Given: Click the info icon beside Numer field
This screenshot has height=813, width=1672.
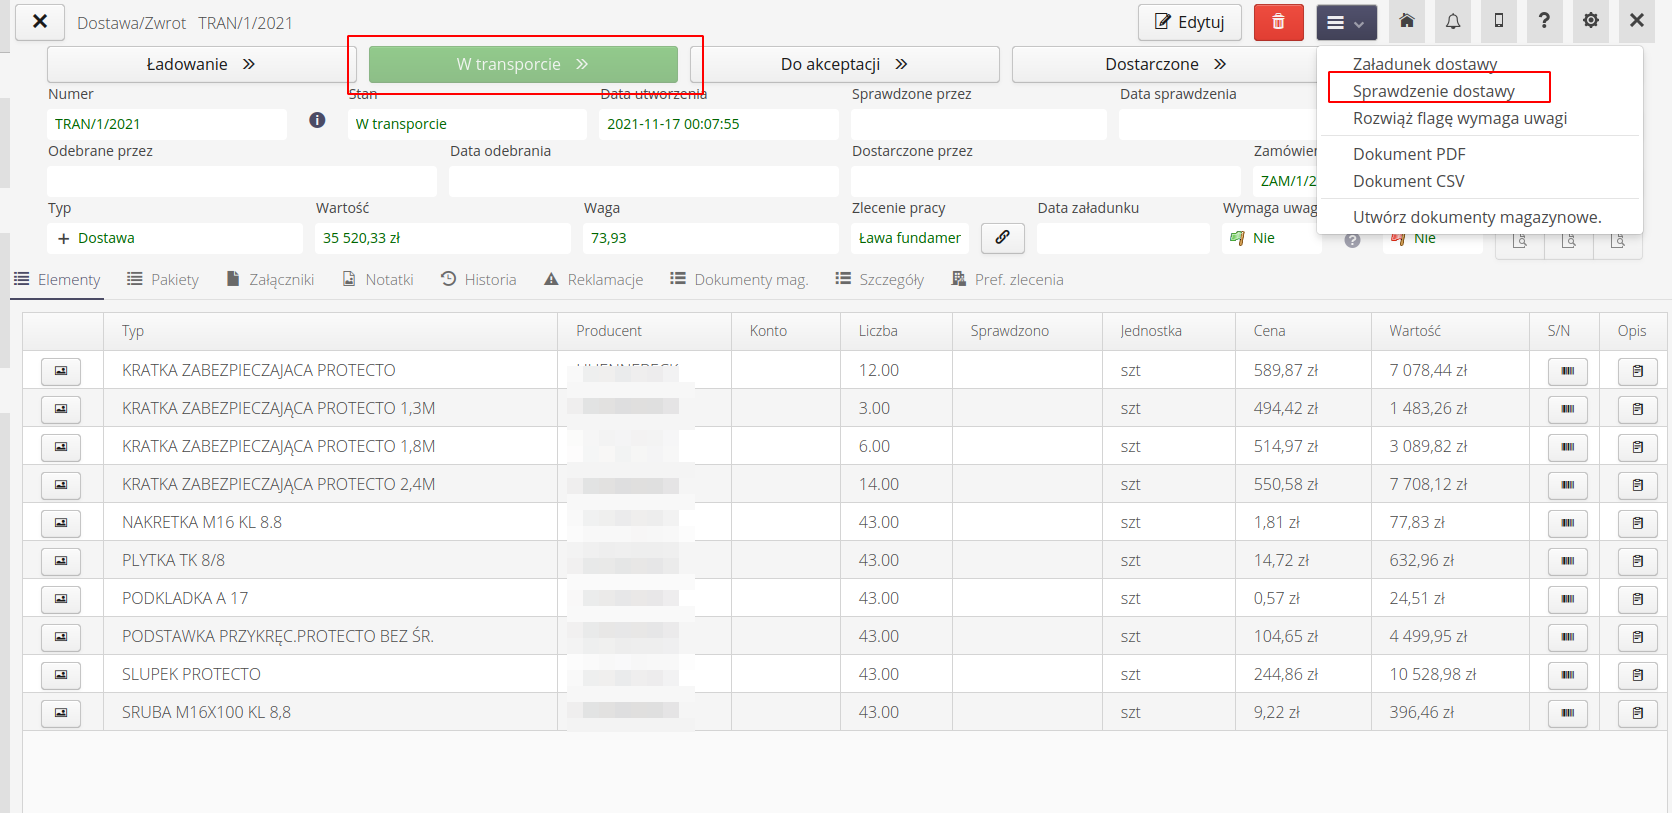Looking at the screenshot, I should 317,120.
